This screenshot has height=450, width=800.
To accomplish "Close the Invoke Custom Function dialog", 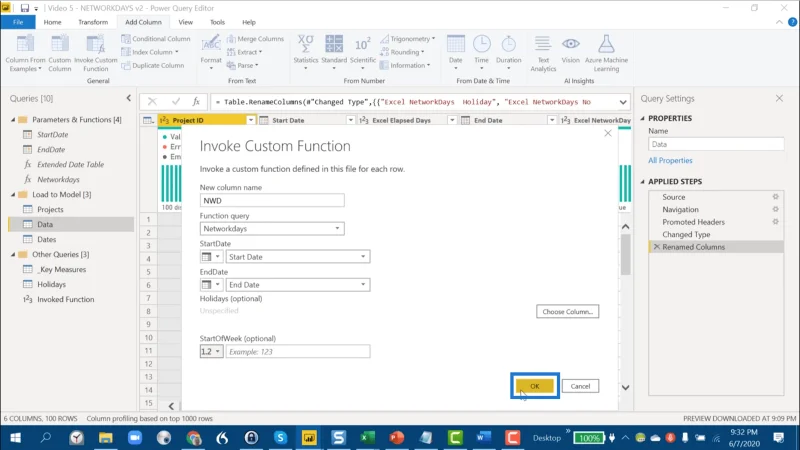I will coord(608,133).
